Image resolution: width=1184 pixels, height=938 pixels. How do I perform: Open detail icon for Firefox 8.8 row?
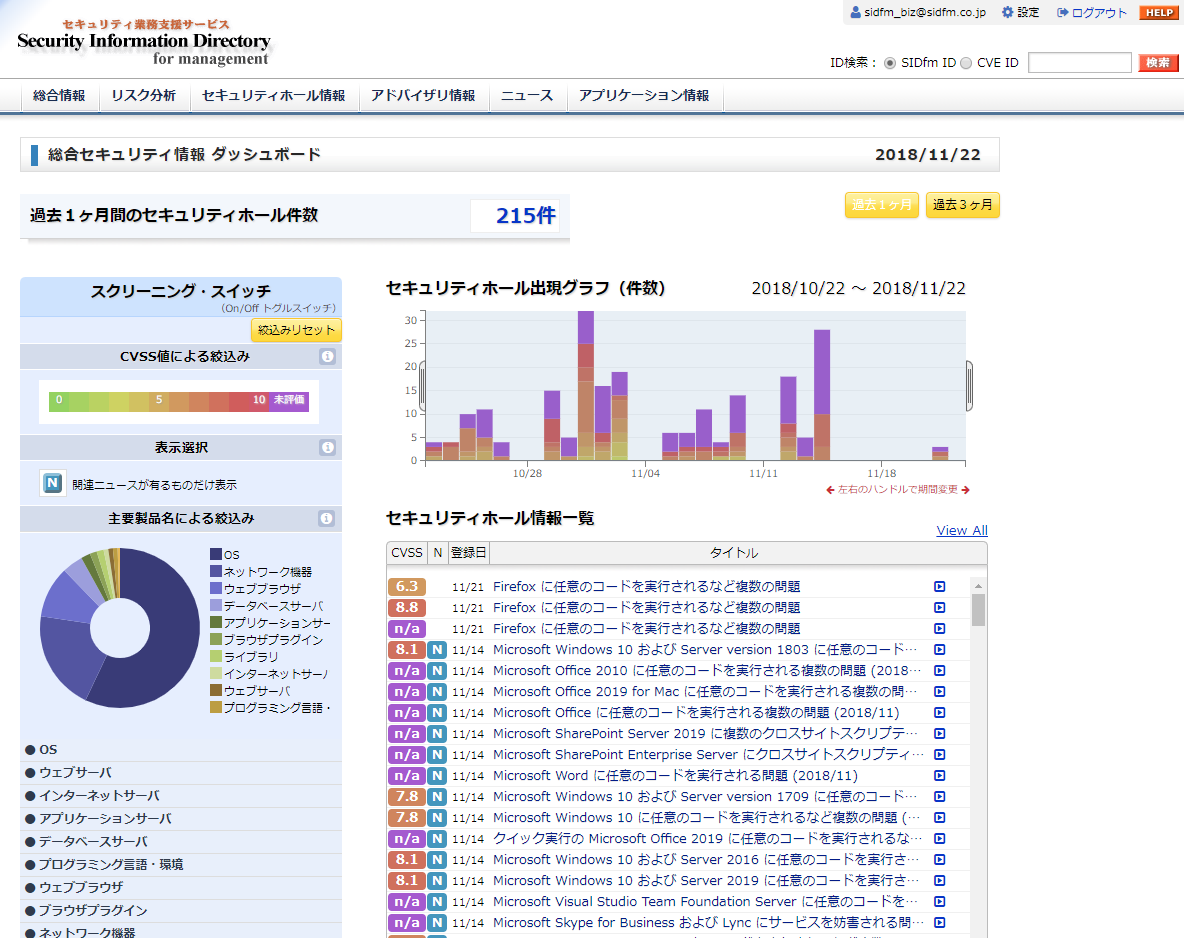coord(939,608)
